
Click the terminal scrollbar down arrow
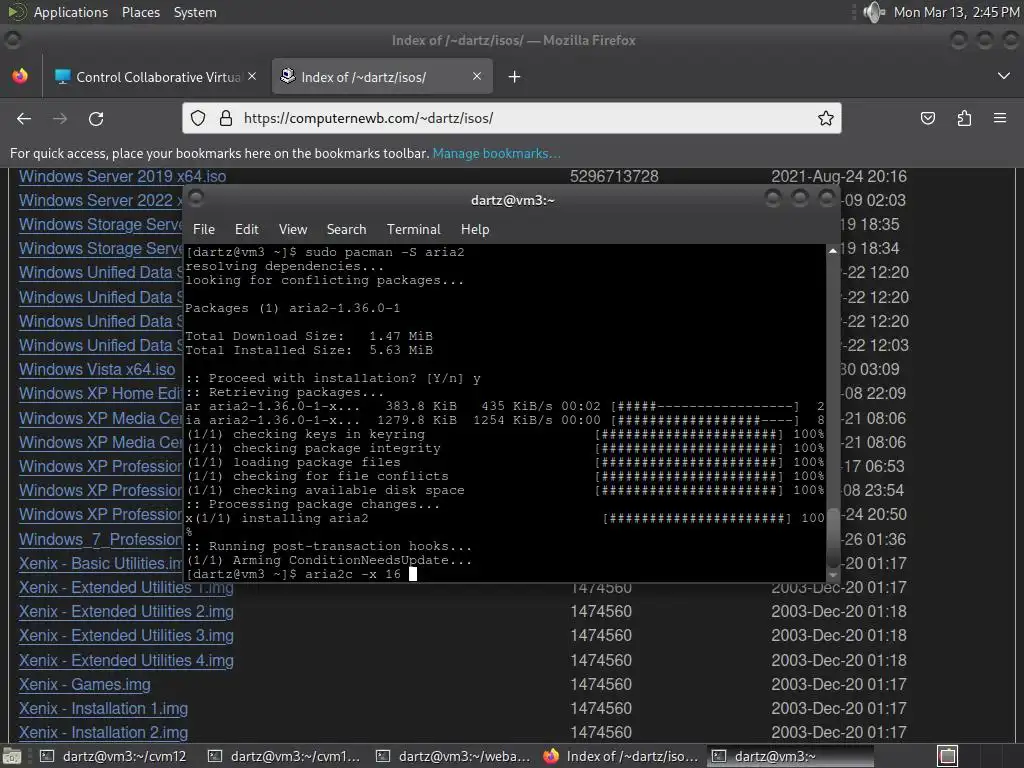tap(833, 575)
